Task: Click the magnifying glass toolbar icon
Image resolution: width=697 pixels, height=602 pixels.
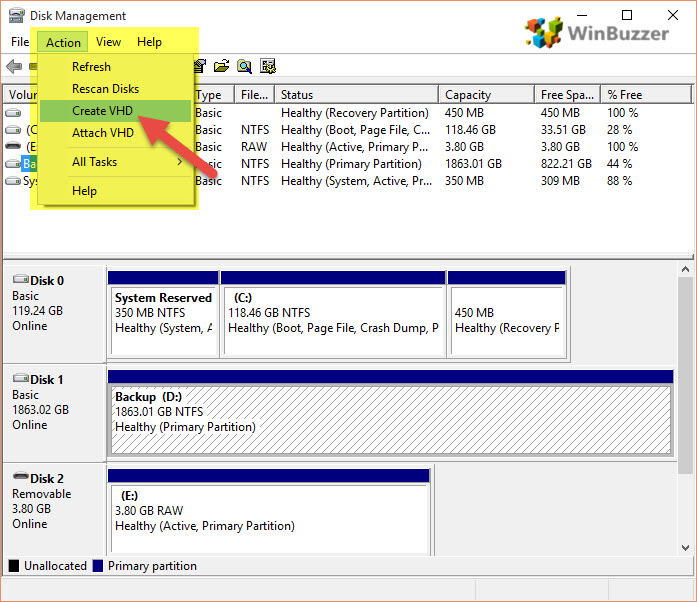Action: click(x=244, y=66)
